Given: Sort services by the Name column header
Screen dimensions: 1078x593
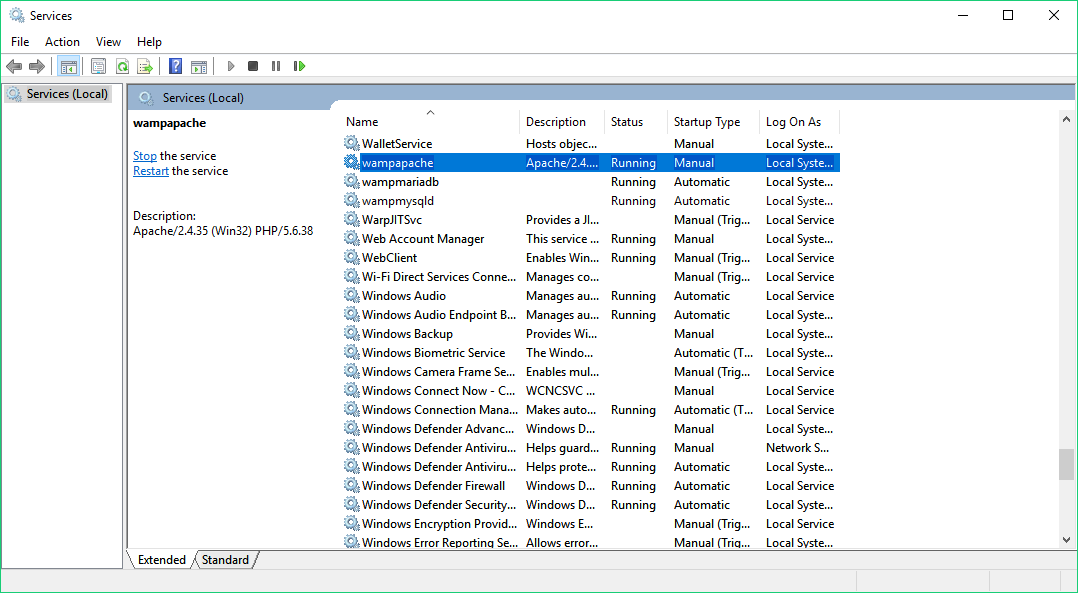Looking at the screenshot, I should click(x=430, y=122).
